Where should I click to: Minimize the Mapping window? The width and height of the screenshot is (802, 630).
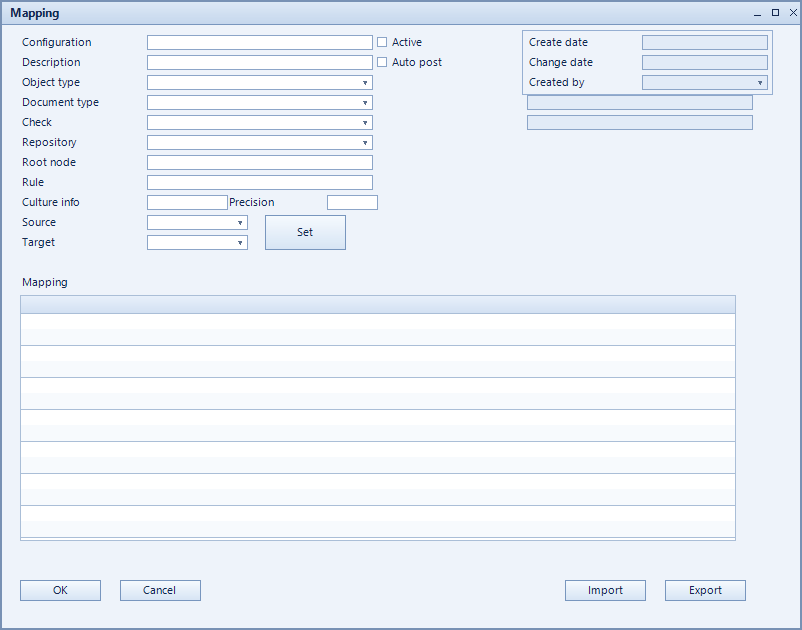[758, 13]
